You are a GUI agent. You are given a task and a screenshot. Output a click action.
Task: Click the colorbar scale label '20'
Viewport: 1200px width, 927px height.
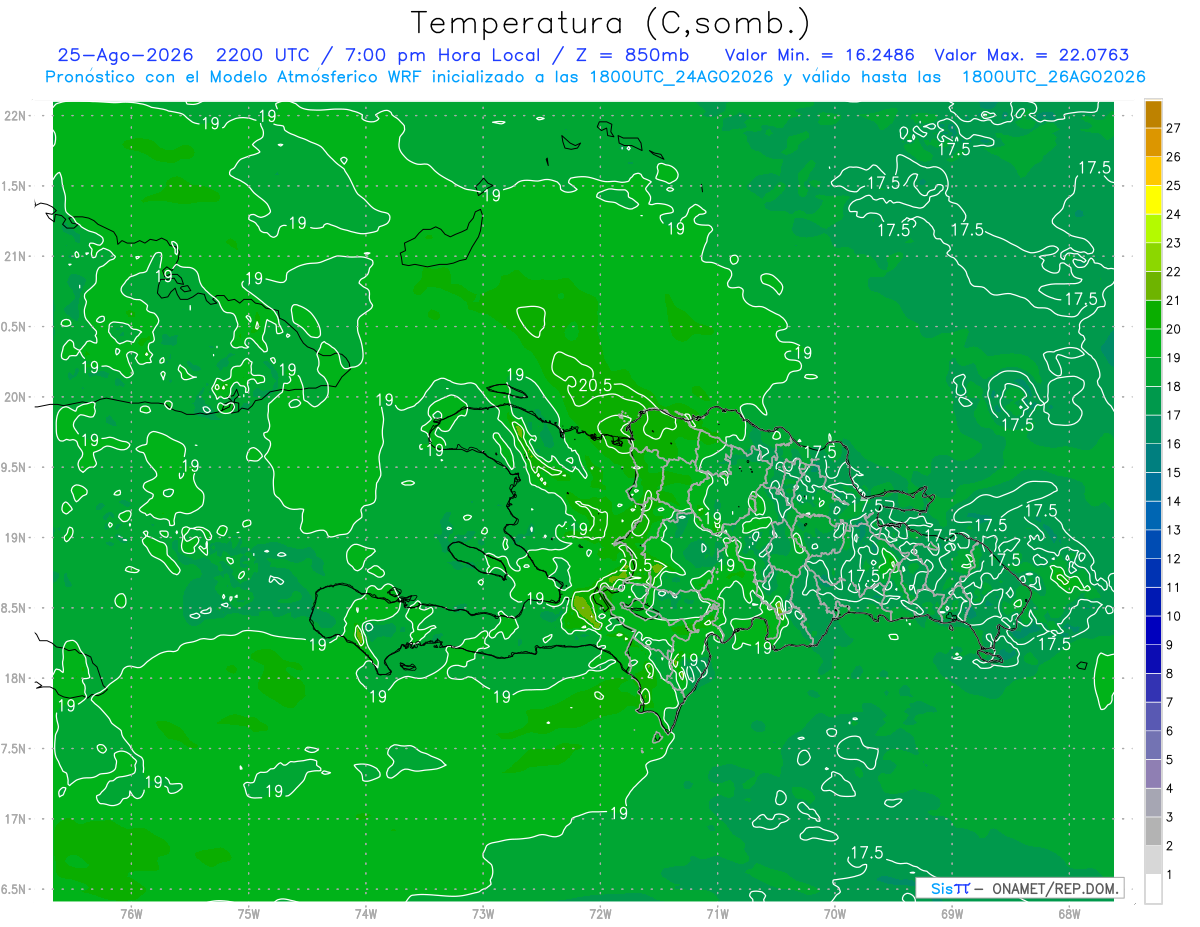(1174, 329)
